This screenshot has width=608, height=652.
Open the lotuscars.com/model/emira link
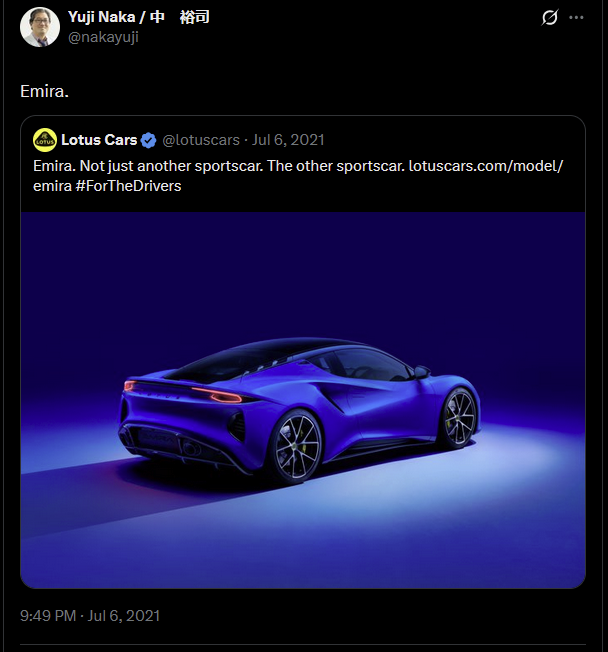click(486, 164)
